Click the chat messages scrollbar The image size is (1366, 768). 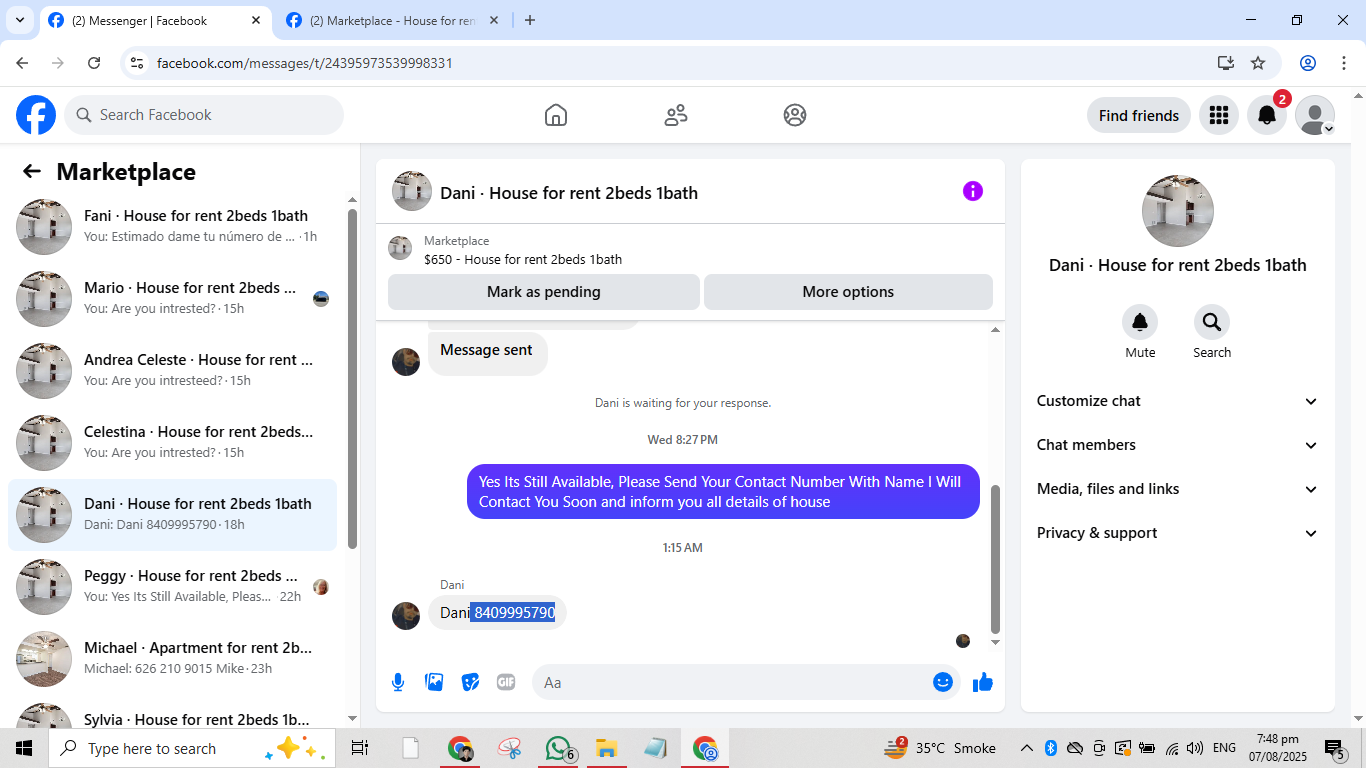[995, 560]
